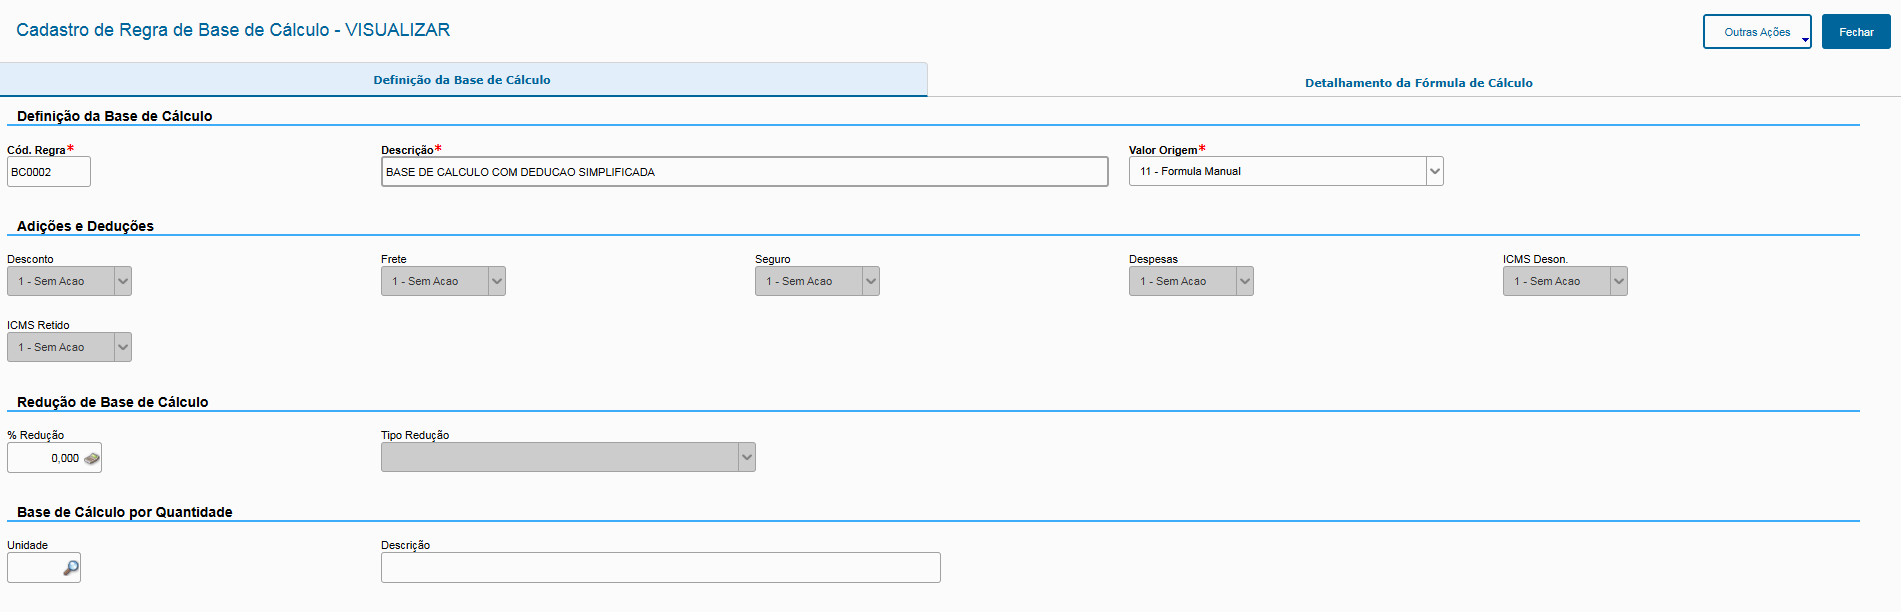Expand the Tipo Redução dropdown
1901x612 pixels.
pos(747,457)
